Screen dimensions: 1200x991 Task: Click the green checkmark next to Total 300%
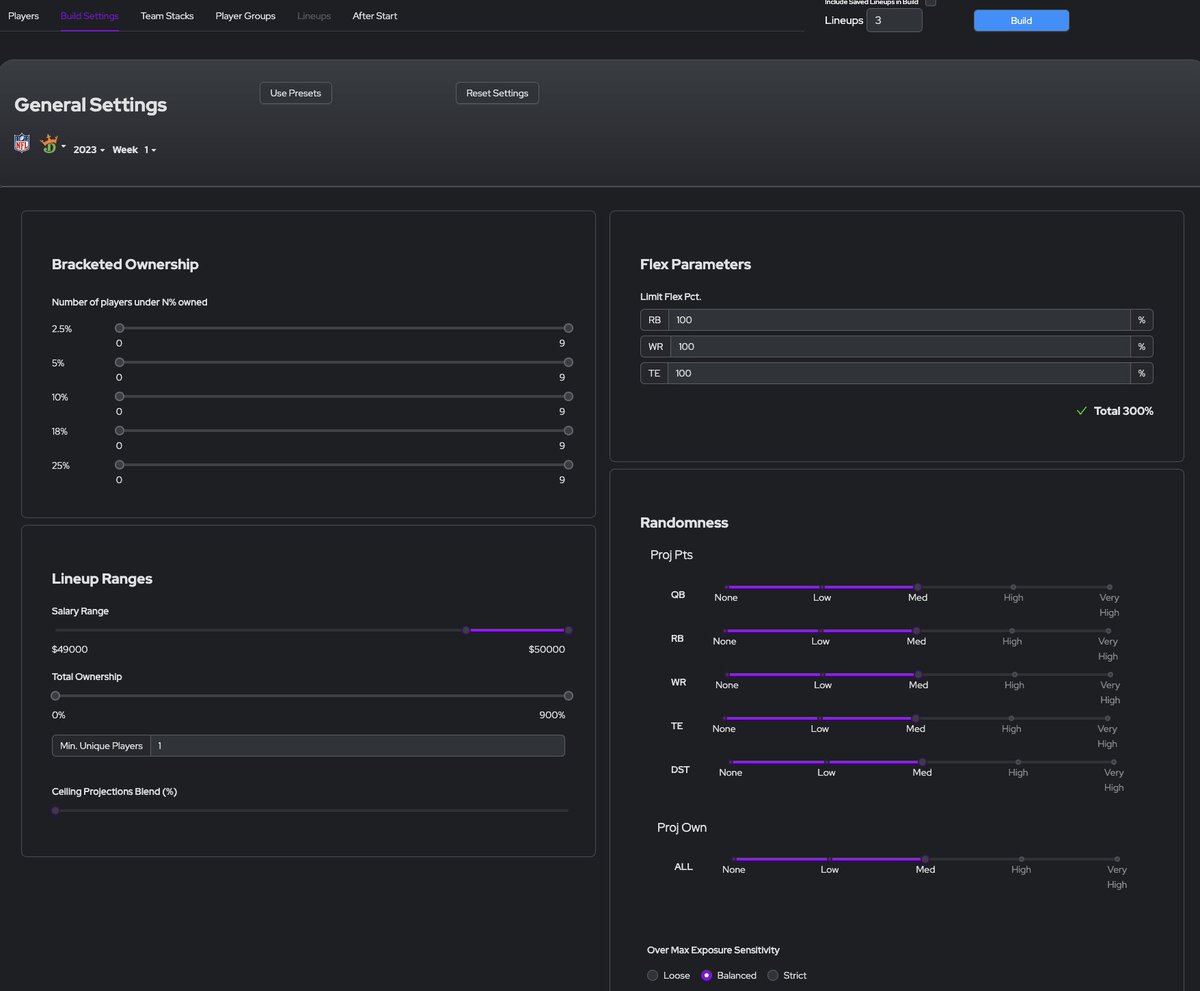tap(1081, 410)
